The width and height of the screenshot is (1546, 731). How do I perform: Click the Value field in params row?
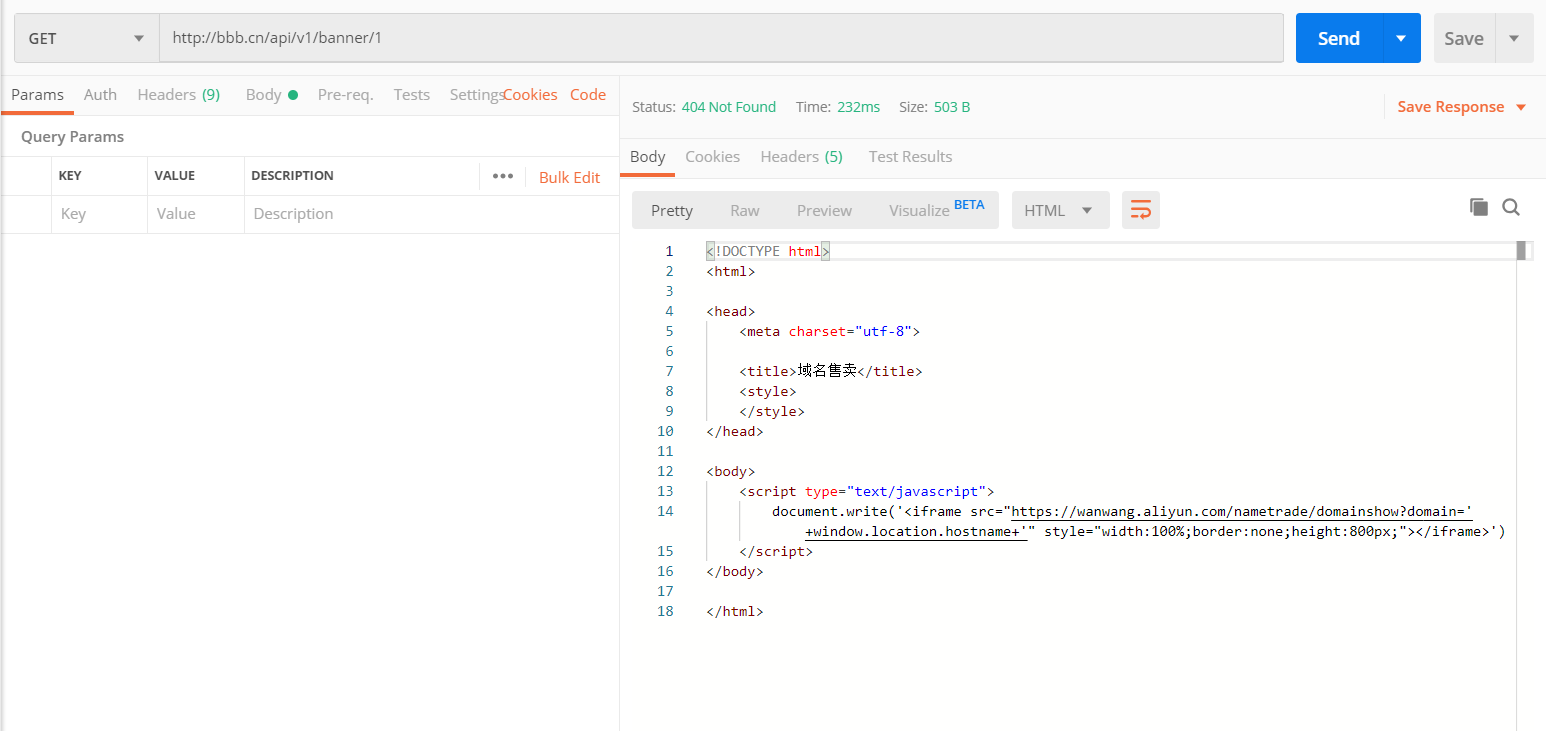[x=195, y=214]
